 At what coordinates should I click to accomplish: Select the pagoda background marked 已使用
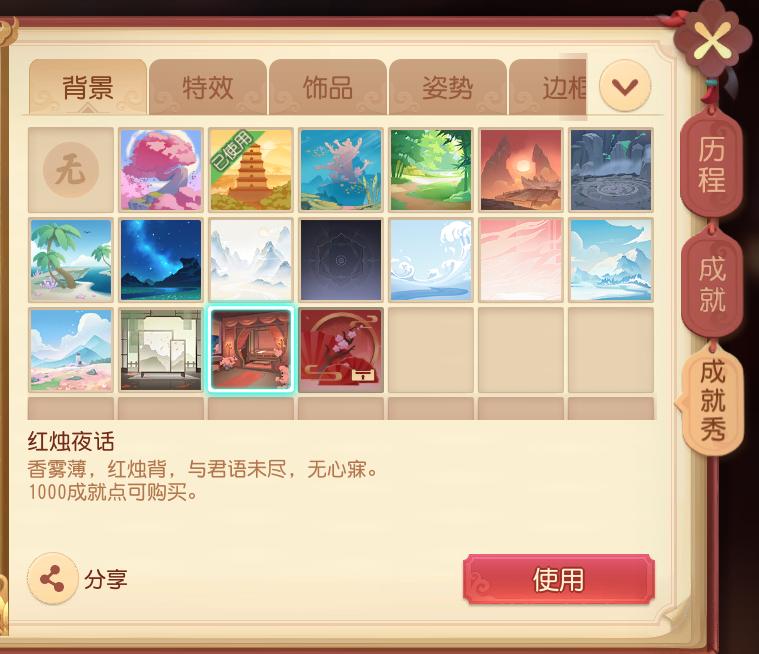(x=251, y=170)
